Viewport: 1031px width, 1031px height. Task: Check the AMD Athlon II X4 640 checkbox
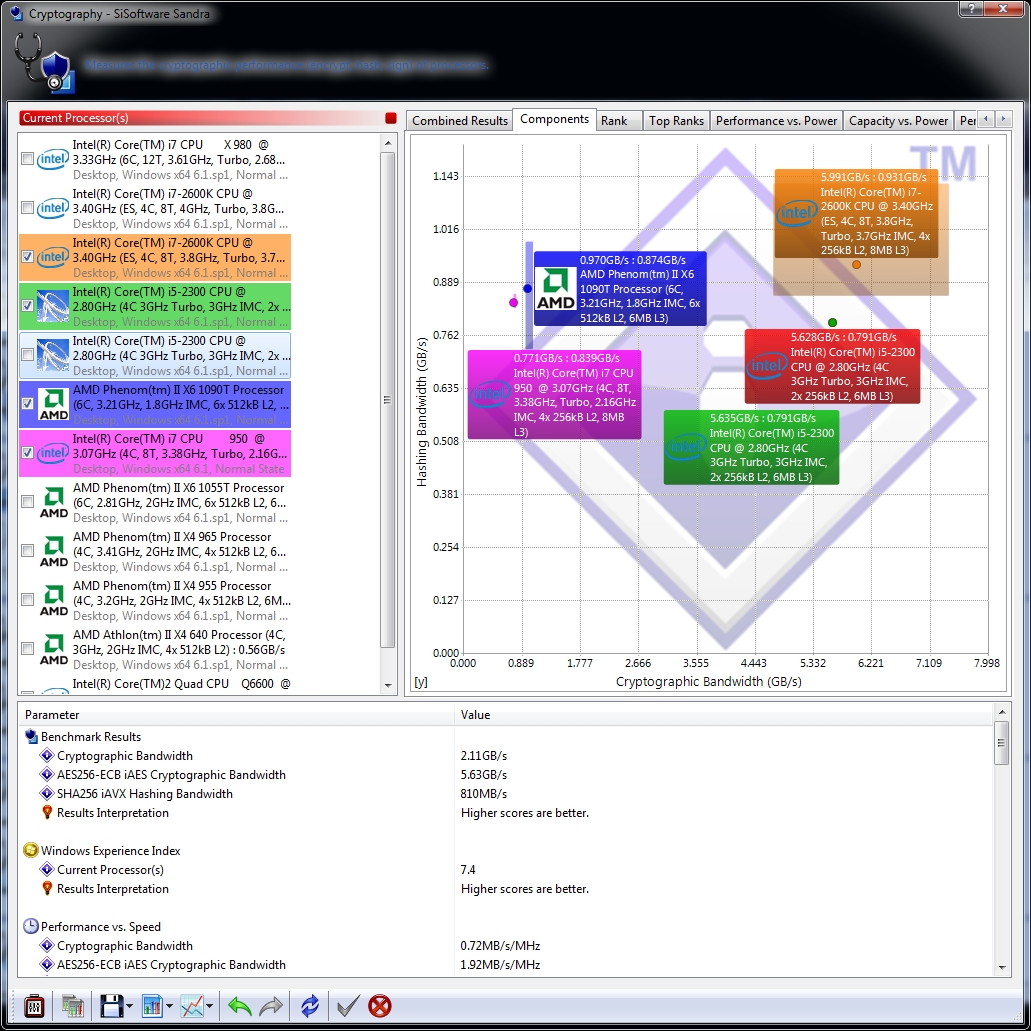(x=28, y=649)
